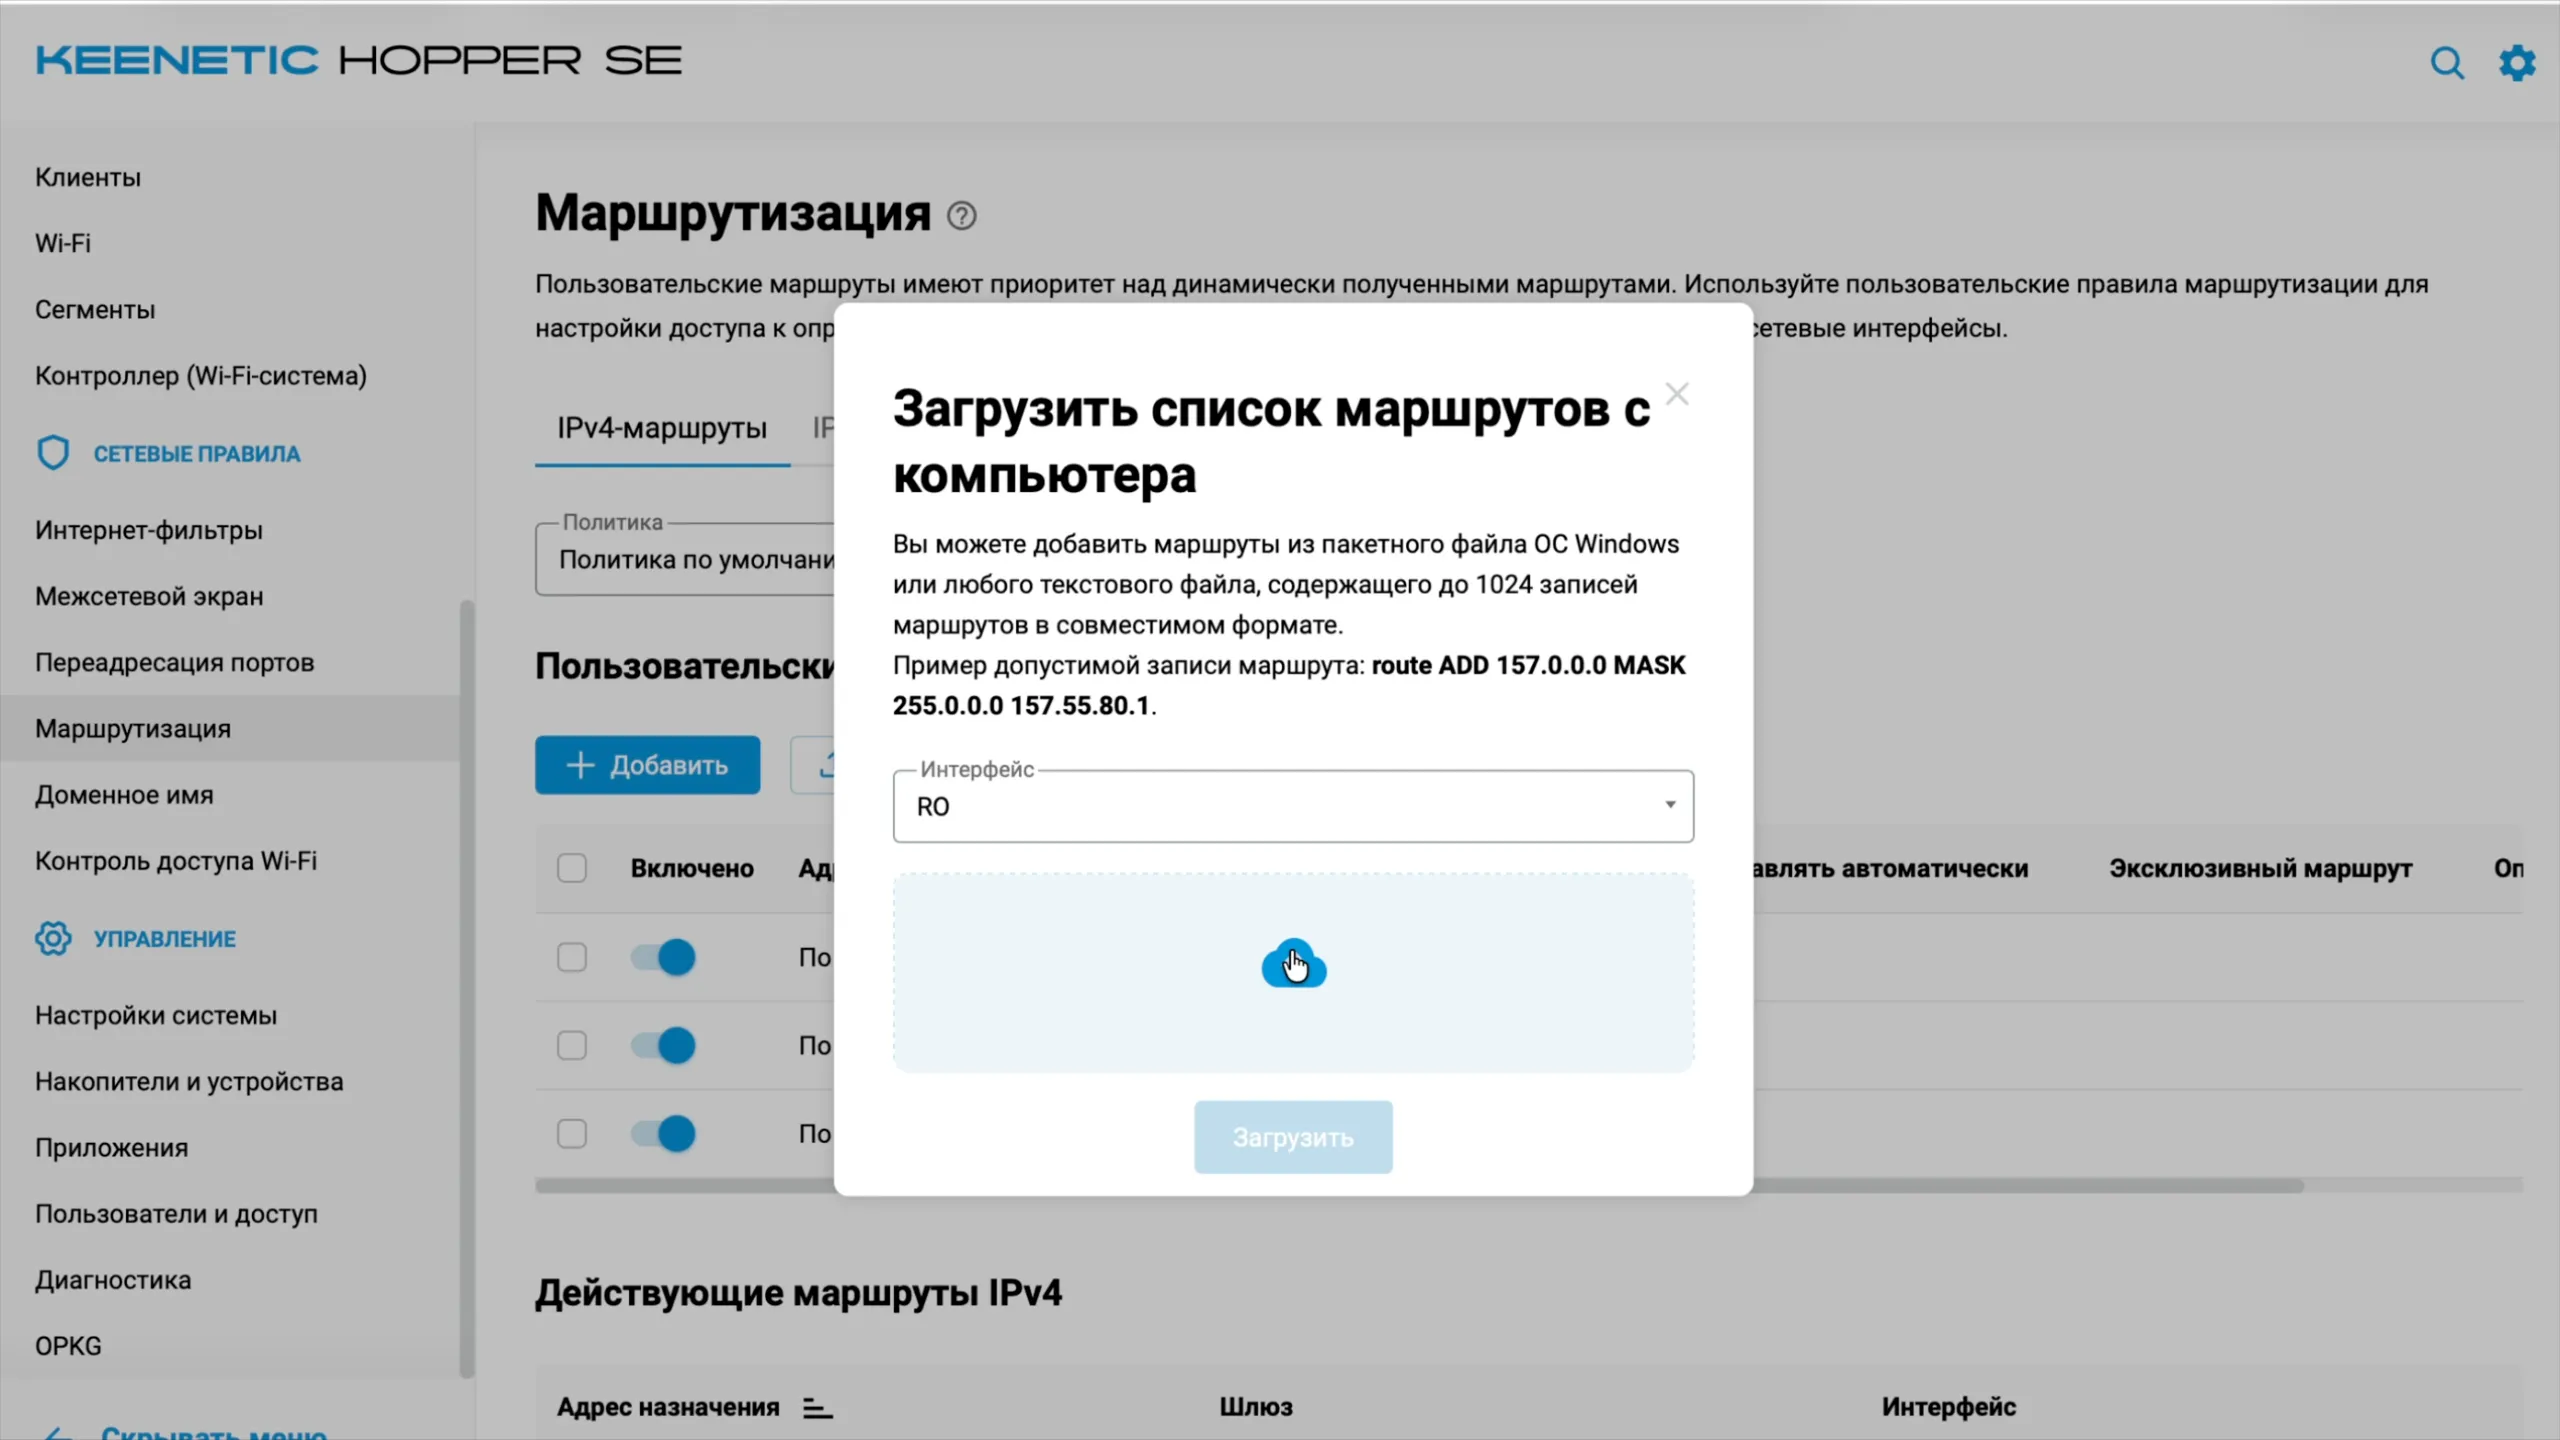Tick the second route row checkbox
This screenshot has width=2560, height=1440.
click(572, 1046)
